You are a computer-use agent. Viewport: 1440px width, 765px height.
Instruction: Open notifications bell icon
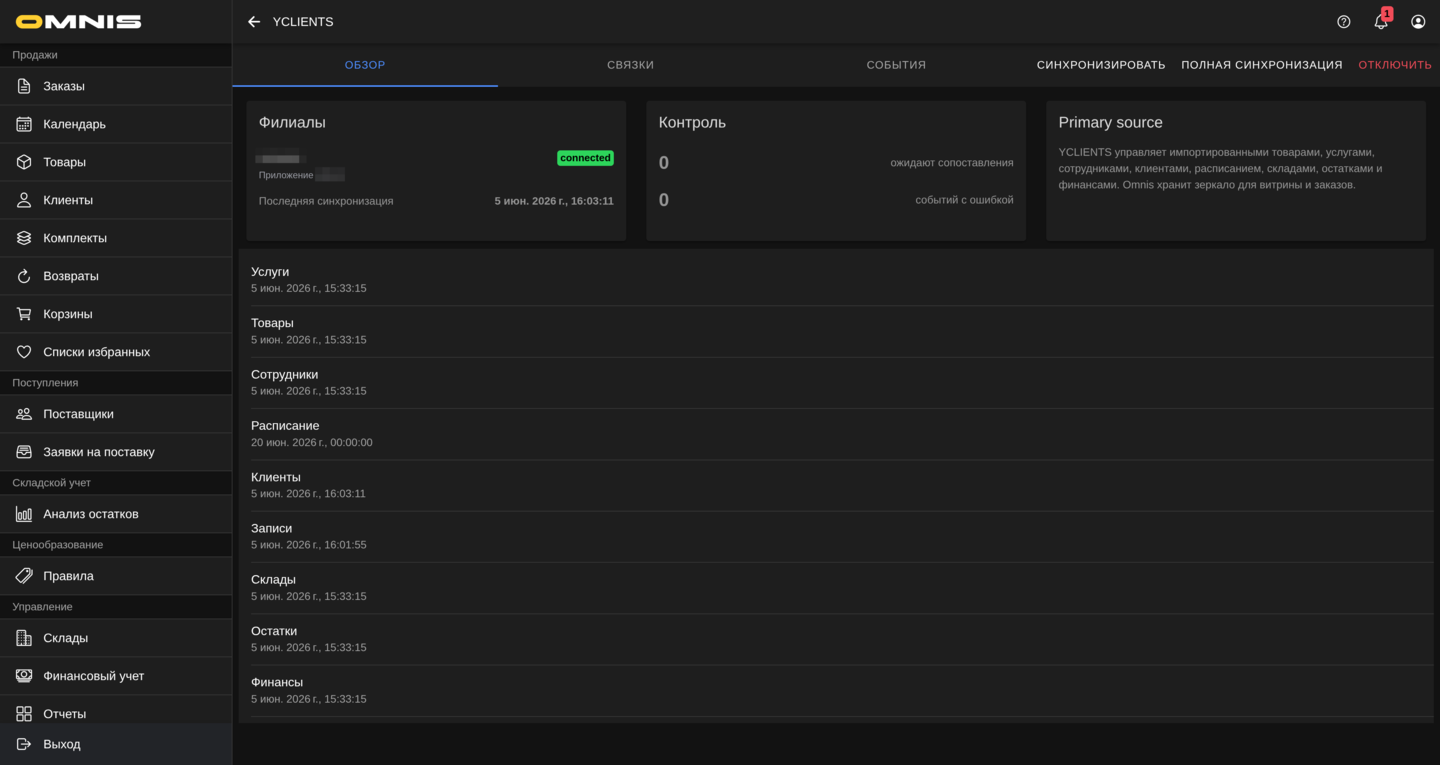click(x=1381, y=22)
